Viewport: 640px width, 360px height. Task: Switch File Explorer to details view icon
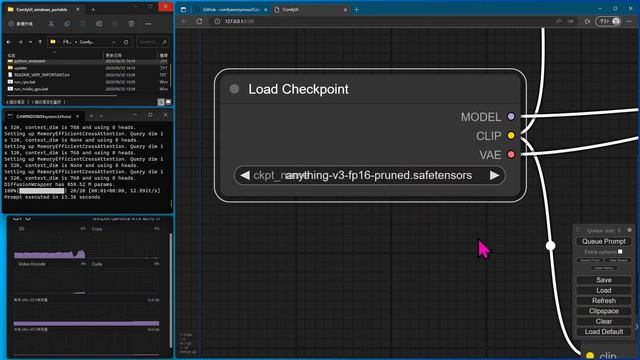tap(161, 102)
